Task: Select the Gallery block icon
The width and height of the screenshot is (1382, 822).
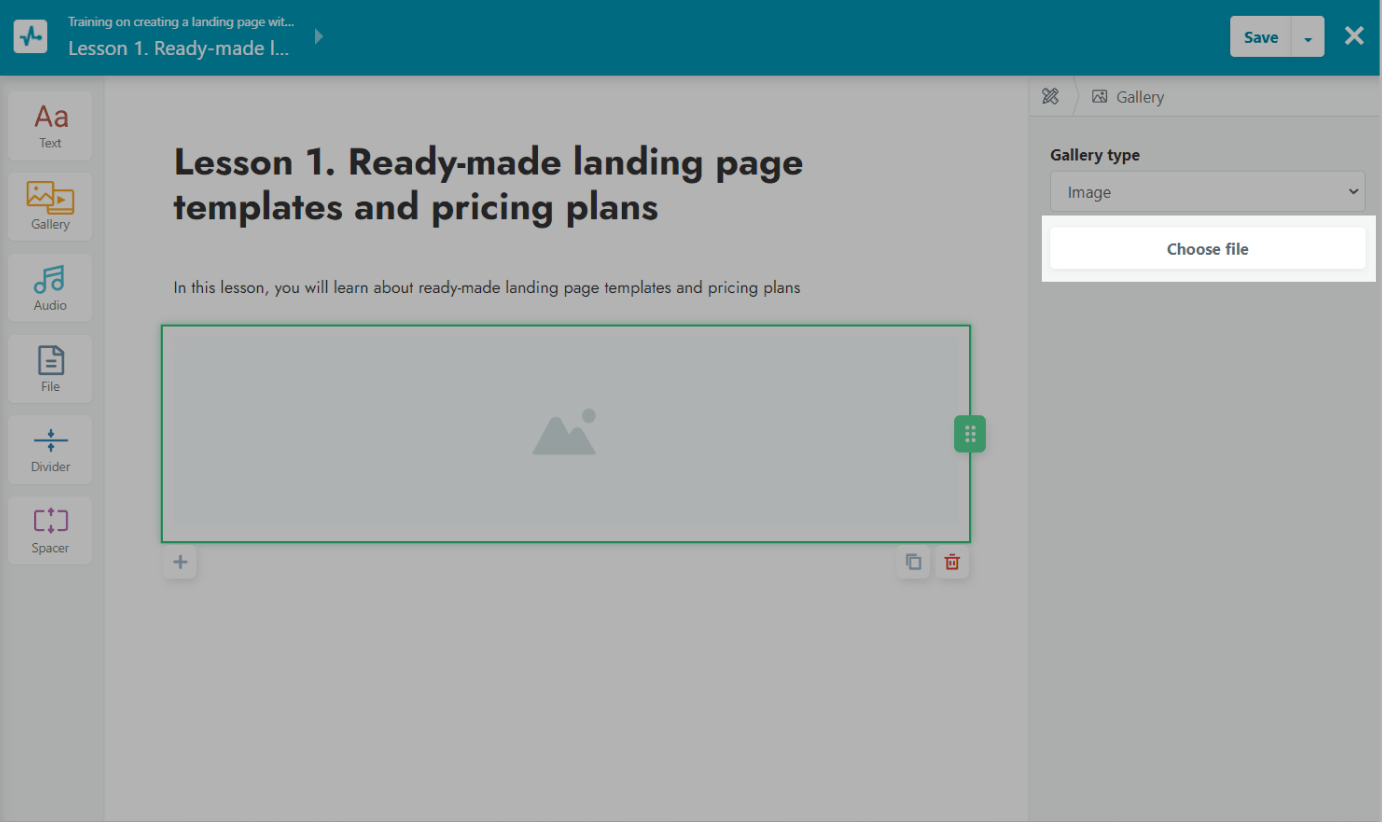Action: 50,206
